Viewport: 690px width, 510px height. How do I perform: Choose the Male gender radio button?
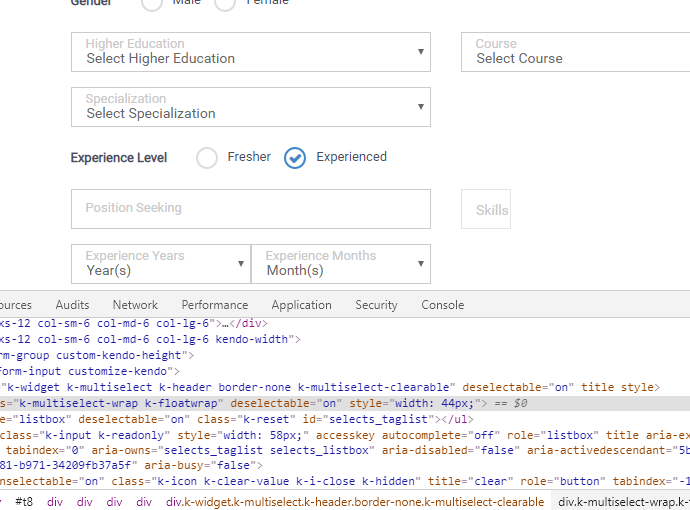click(x=151, y=3)
